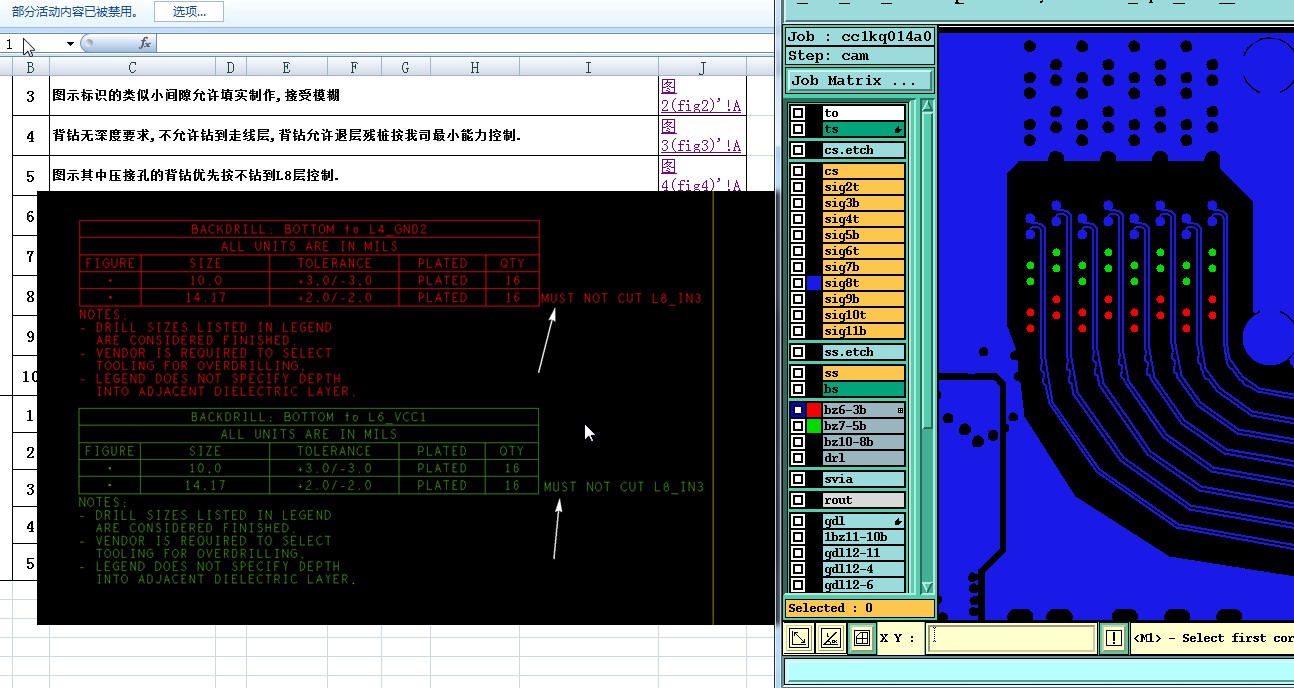Click the 选项... options button
1294x688 pixels.
click(189, 12)
